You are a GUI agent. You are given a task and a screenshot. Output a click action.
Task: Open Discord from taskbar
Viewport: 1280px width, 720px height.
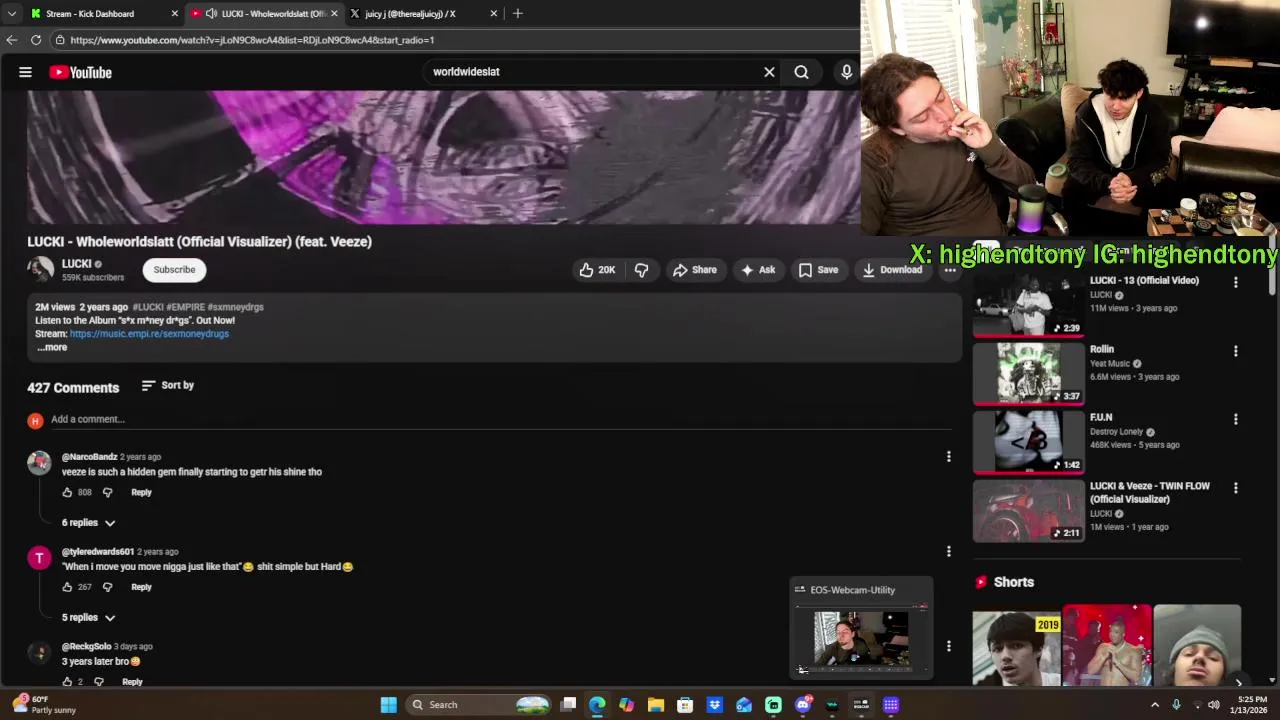click(x=803, y=705)
